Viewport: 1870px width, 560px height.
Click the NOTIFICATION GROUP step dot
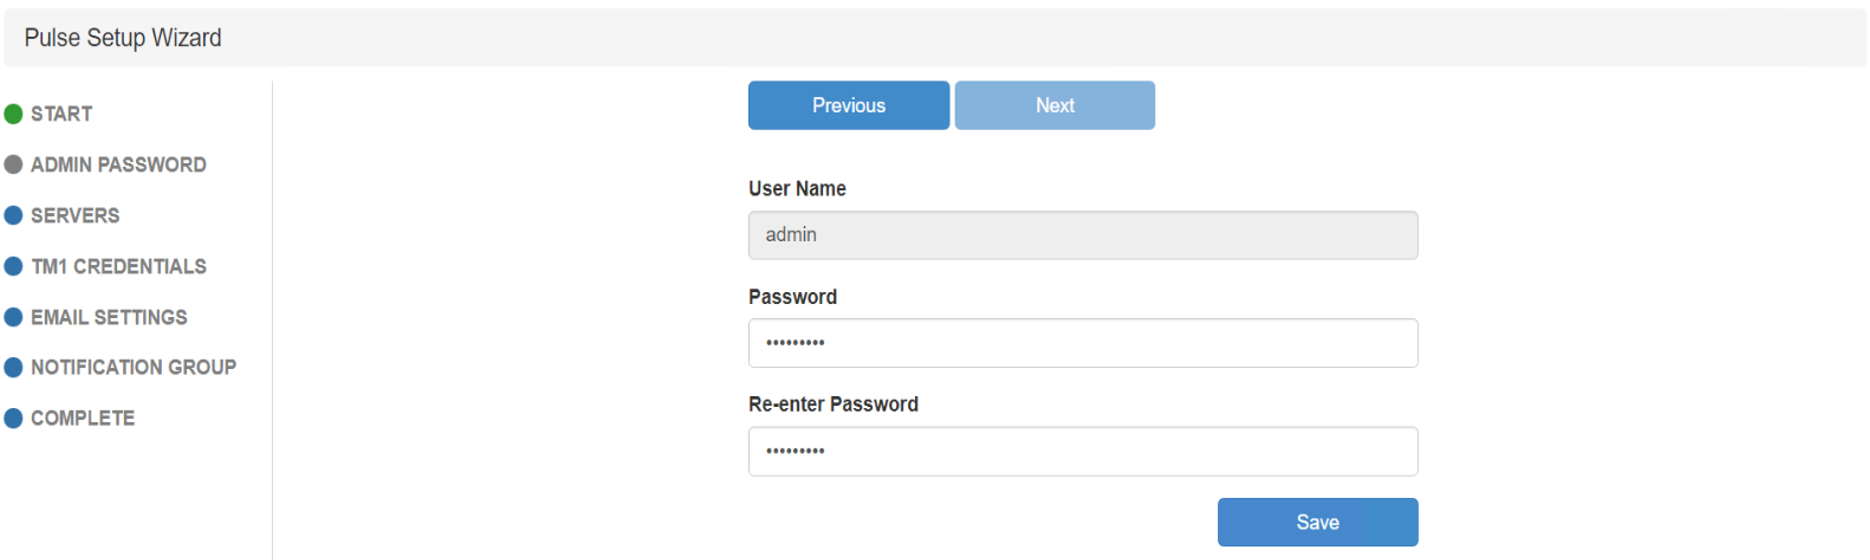(13, 368)
